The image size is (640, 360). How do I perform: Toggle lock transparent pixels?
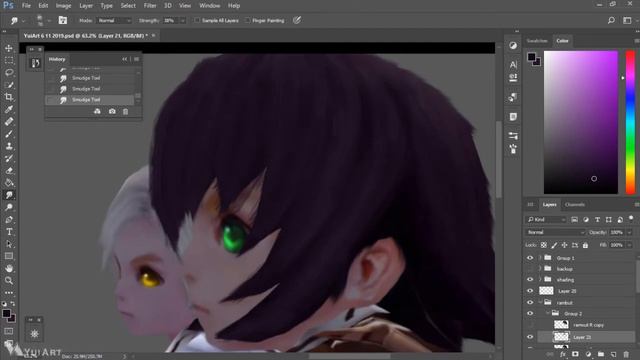(544, 245)
